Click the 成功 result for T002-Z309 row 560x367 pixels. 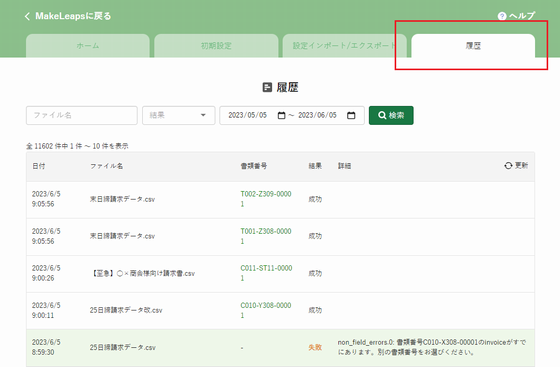click(315, 199)
